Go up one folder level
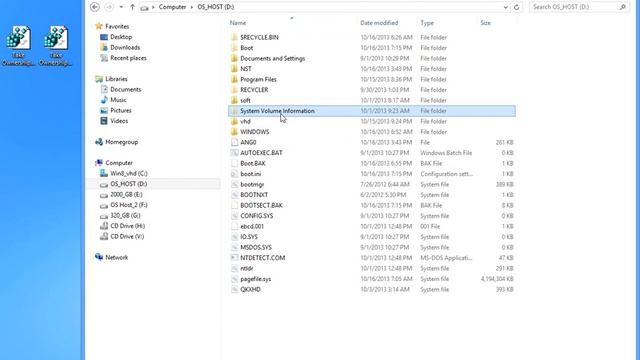 click(132, 7)
